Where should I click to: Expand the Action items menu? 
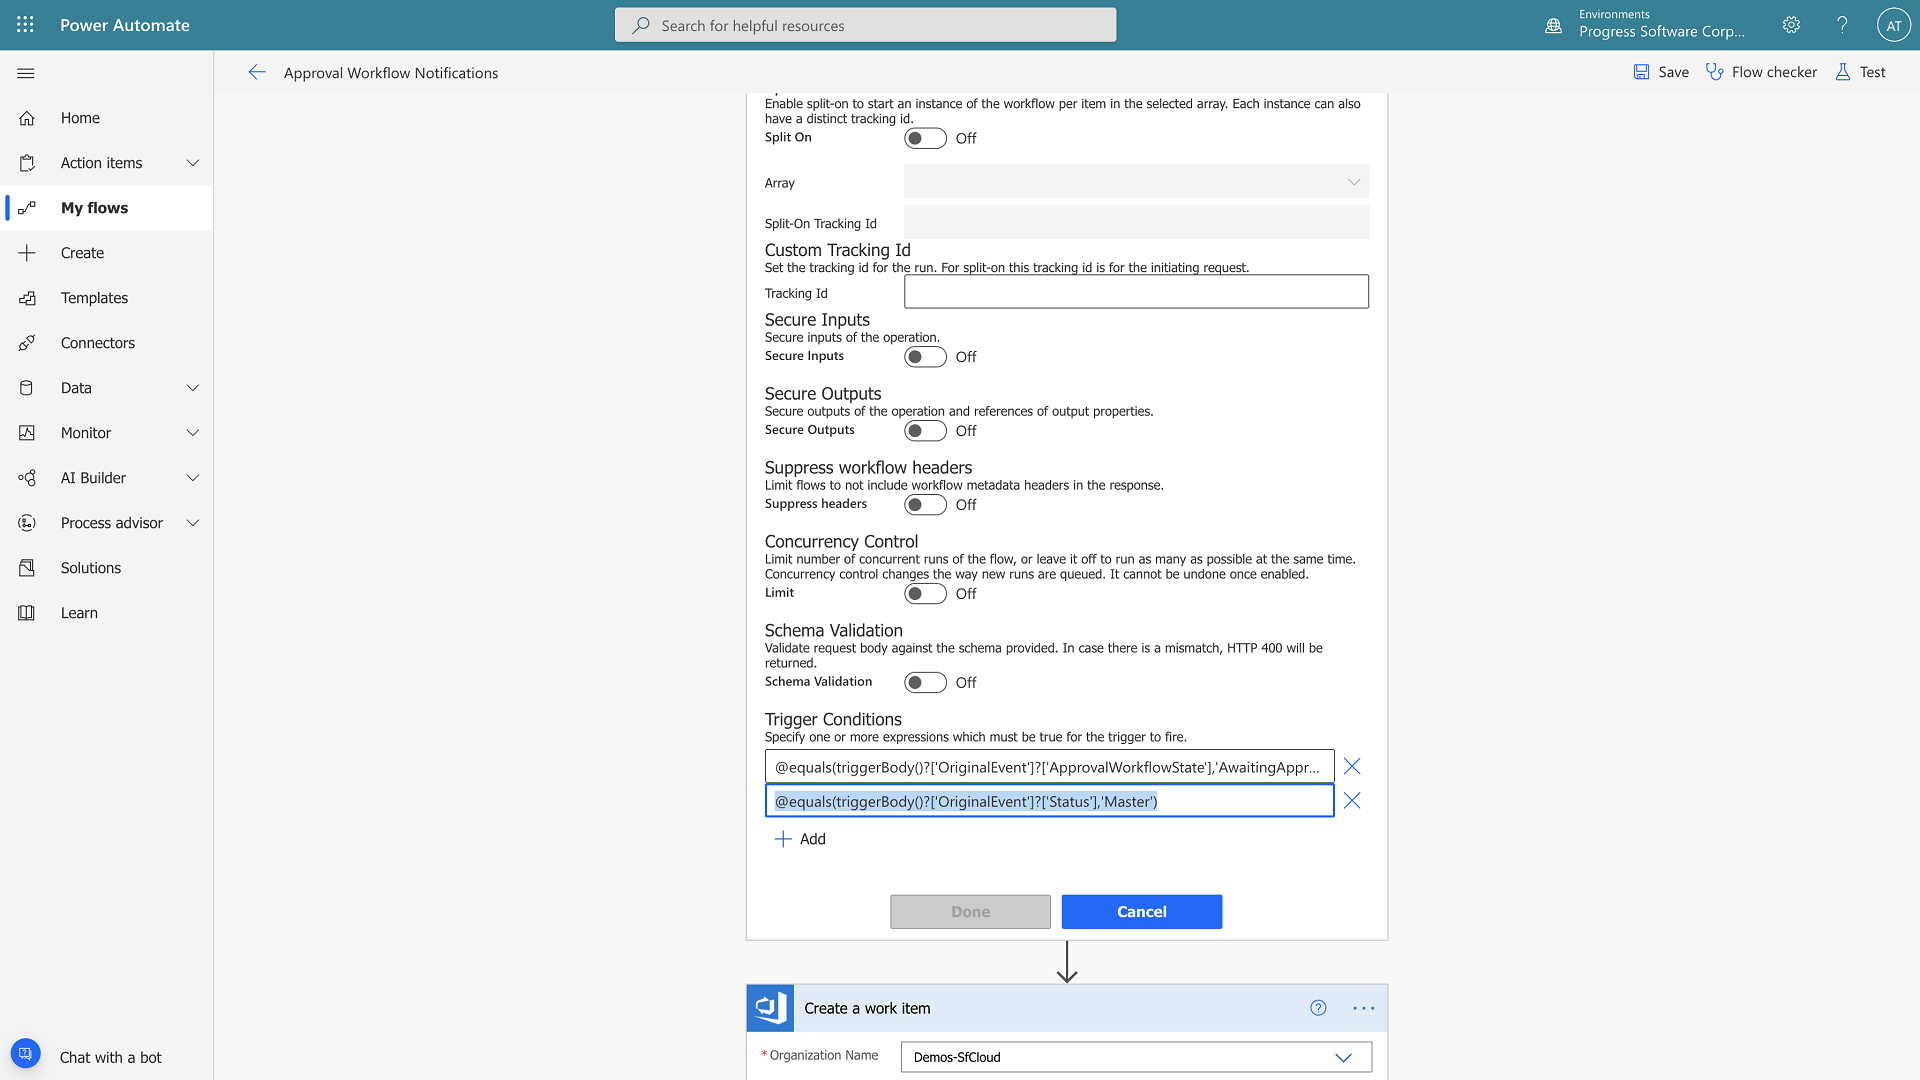pos(193,163)
